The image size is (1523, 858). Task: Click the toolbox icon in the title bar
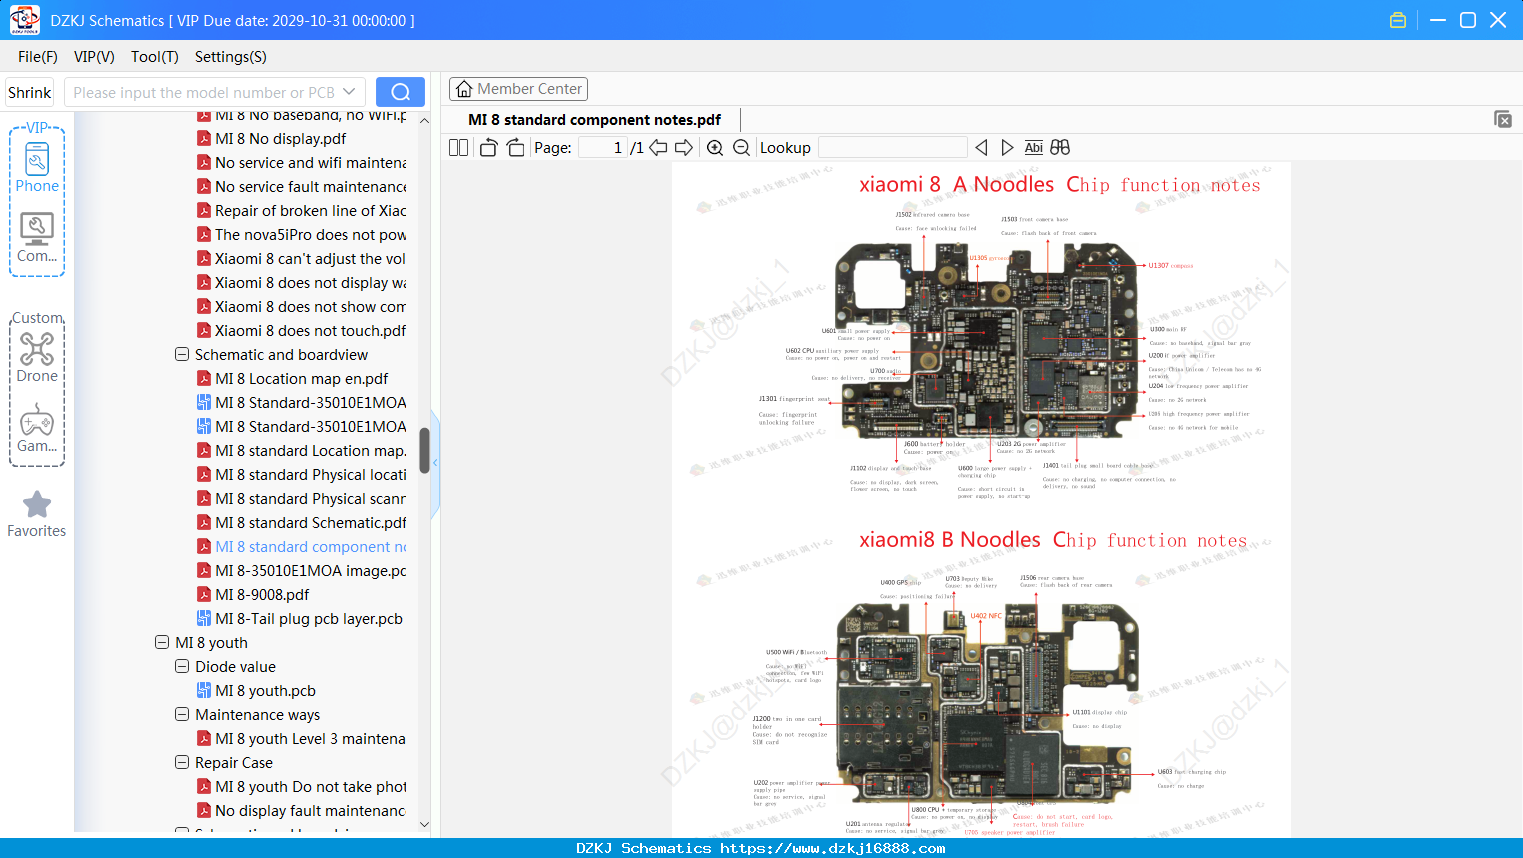coord(1398,20)
